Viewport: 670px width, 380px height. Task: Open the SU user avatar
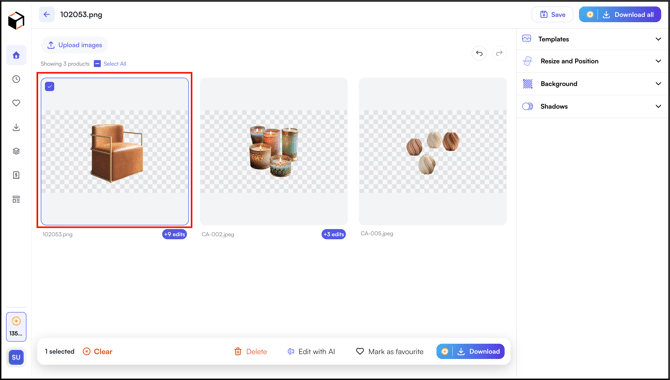click(x=16, y=357)
